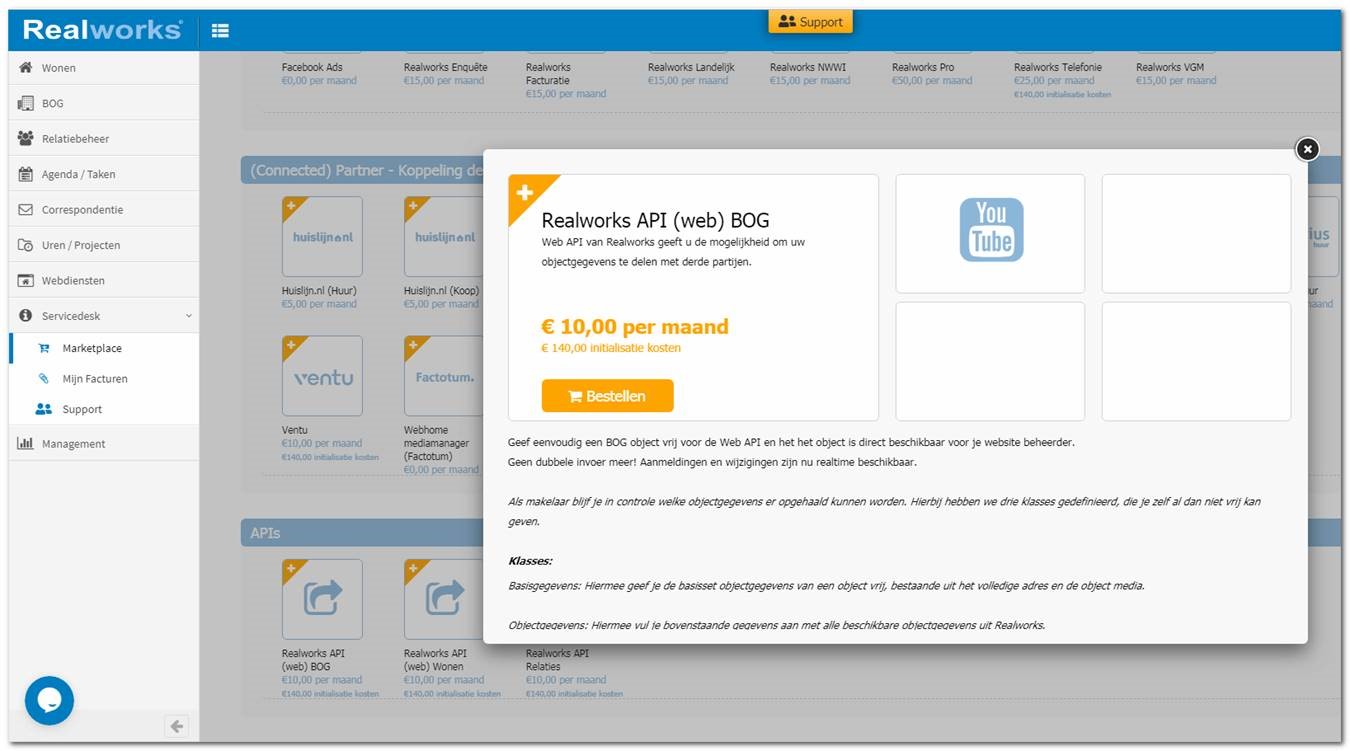Open Uren / Projecten in the sidebar

(103, 245)
